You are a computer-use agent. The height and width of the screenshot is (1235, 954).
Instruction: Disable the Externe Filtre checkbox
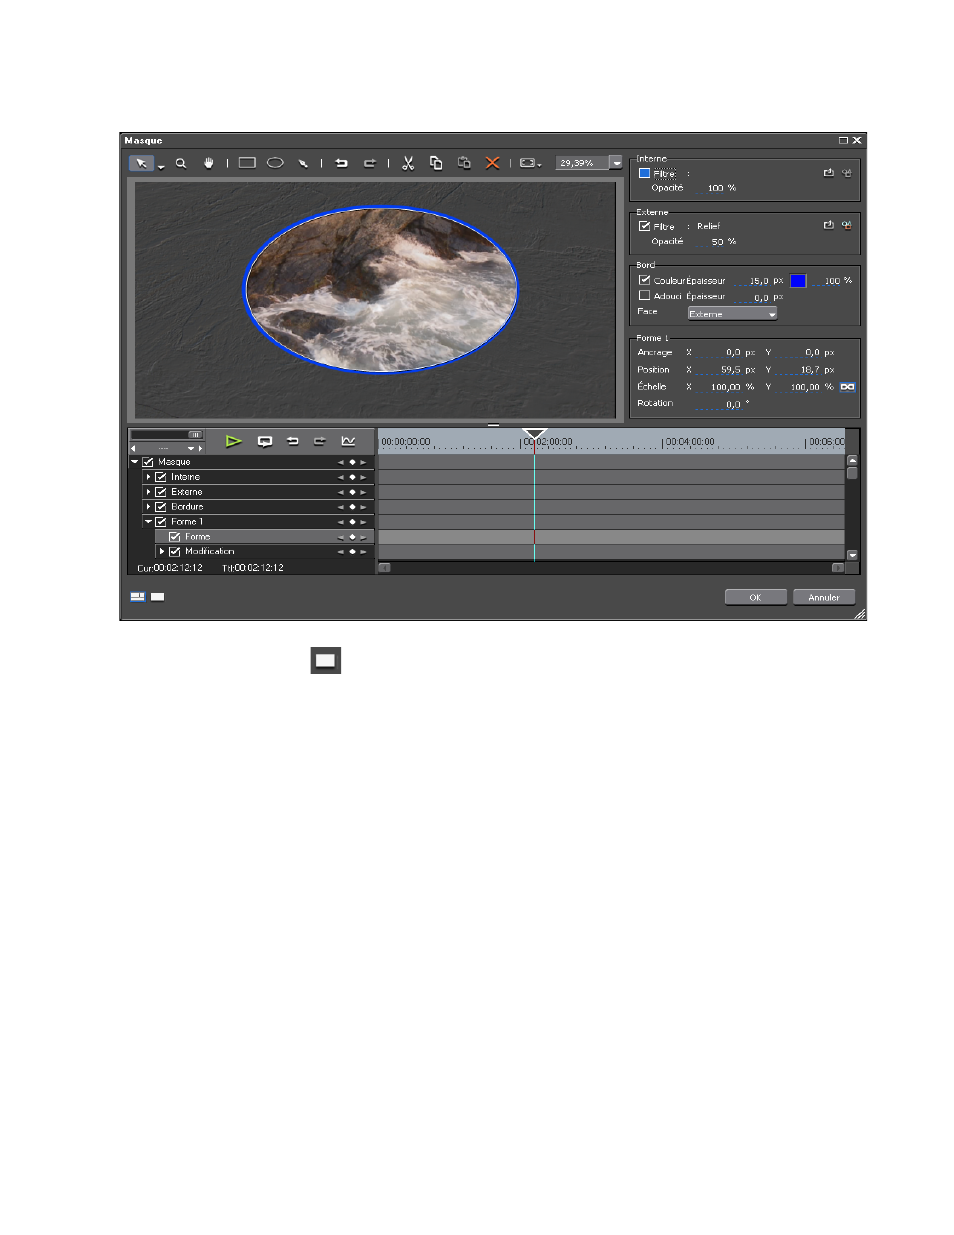tap(644, 226)
